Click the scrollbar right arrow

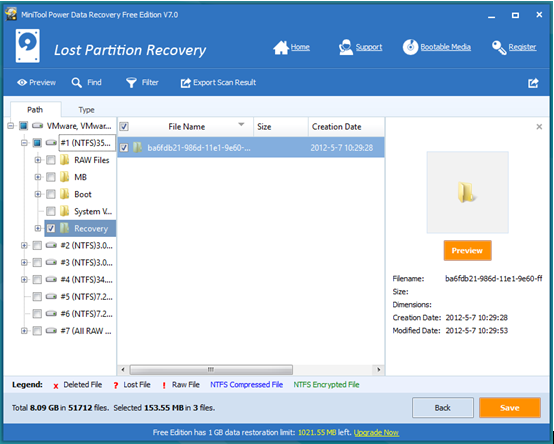tap(379, 369)
